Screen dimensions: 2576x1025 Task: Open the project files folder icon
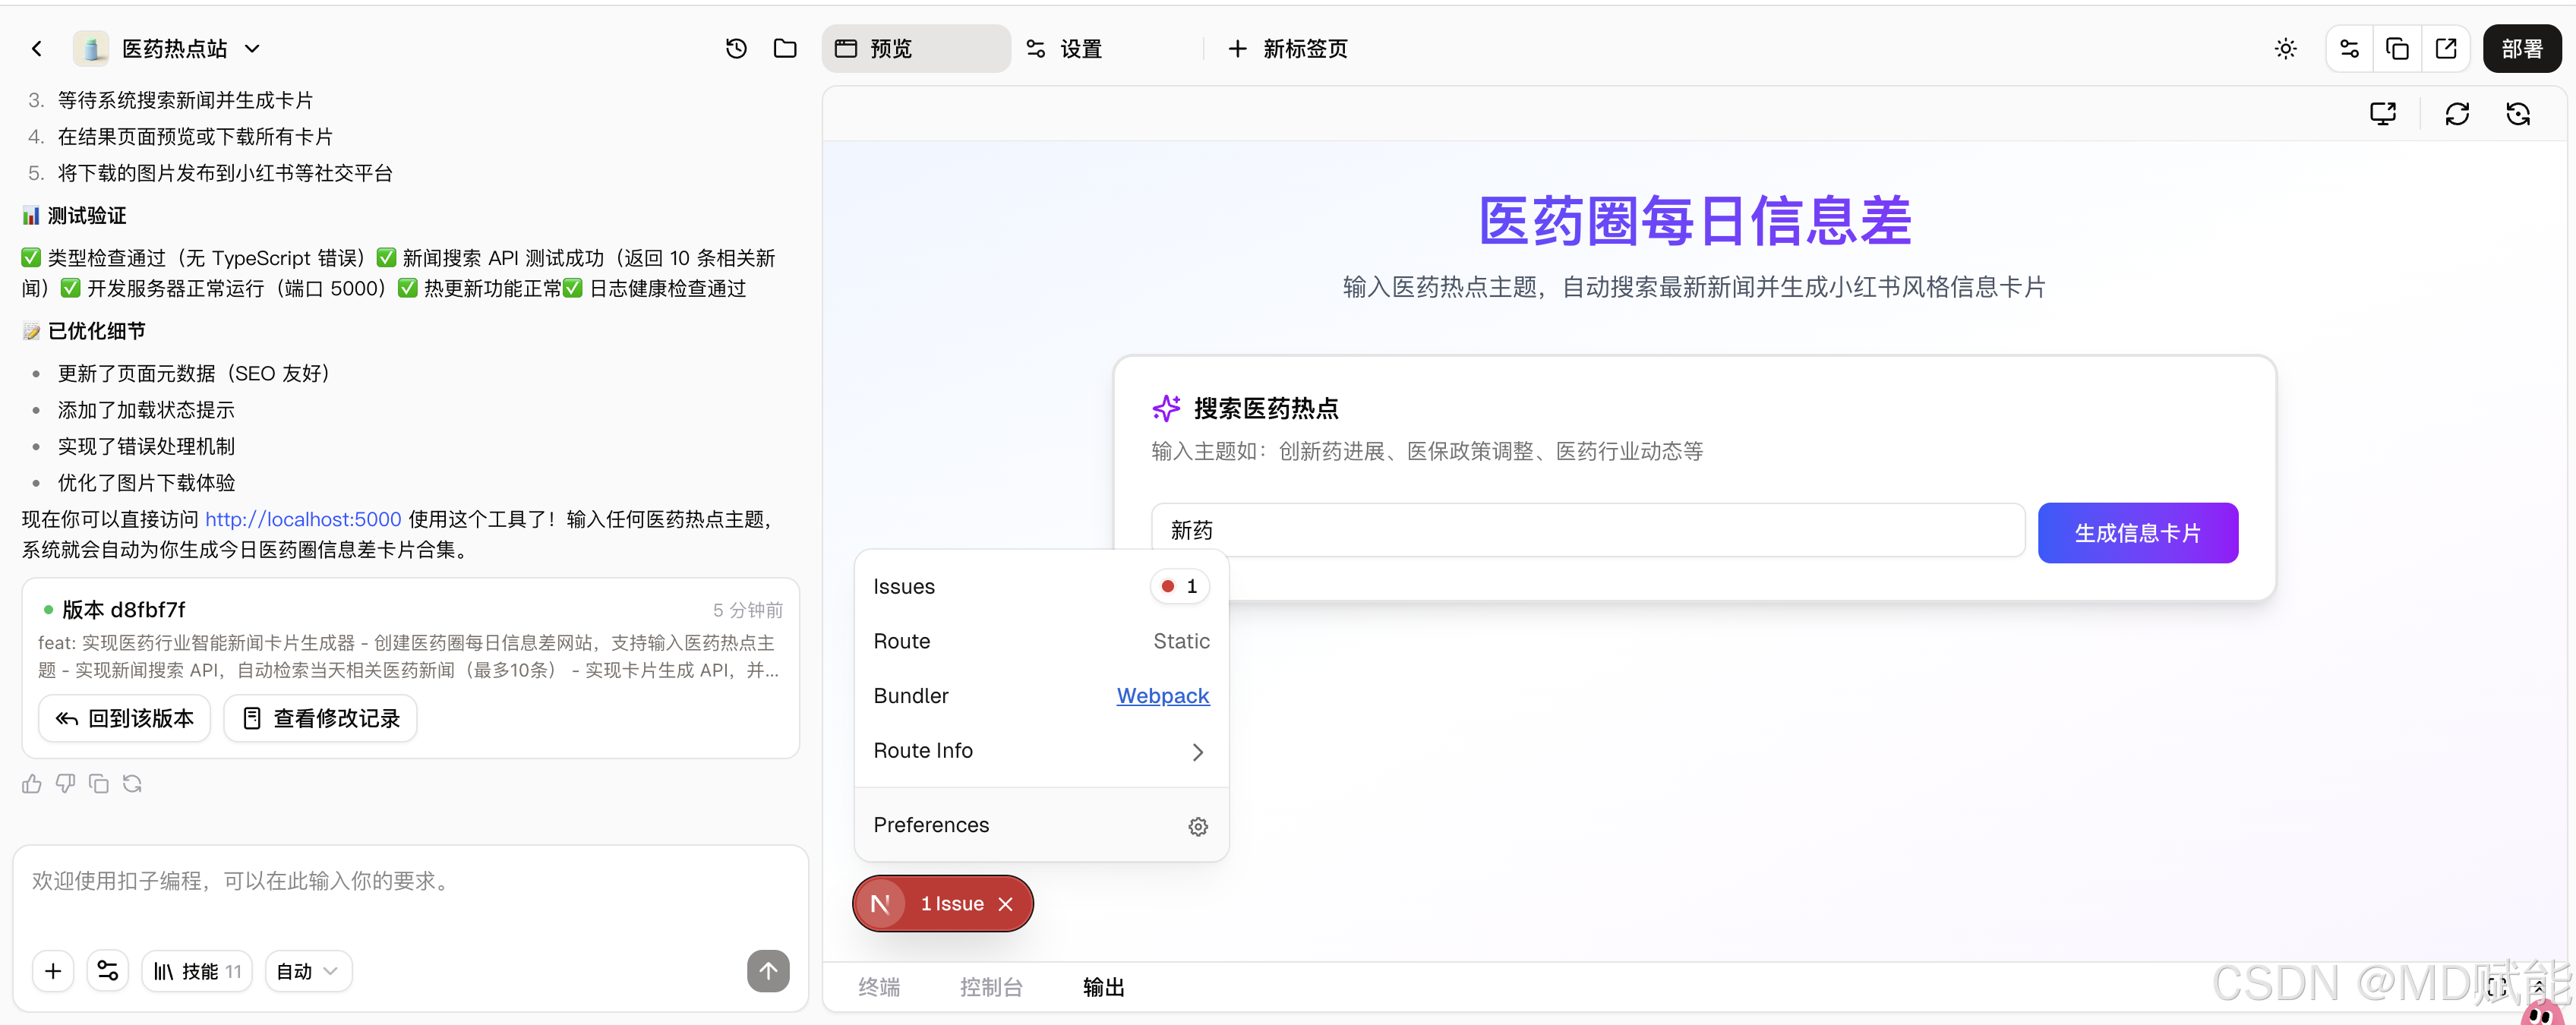coord(785,48)
